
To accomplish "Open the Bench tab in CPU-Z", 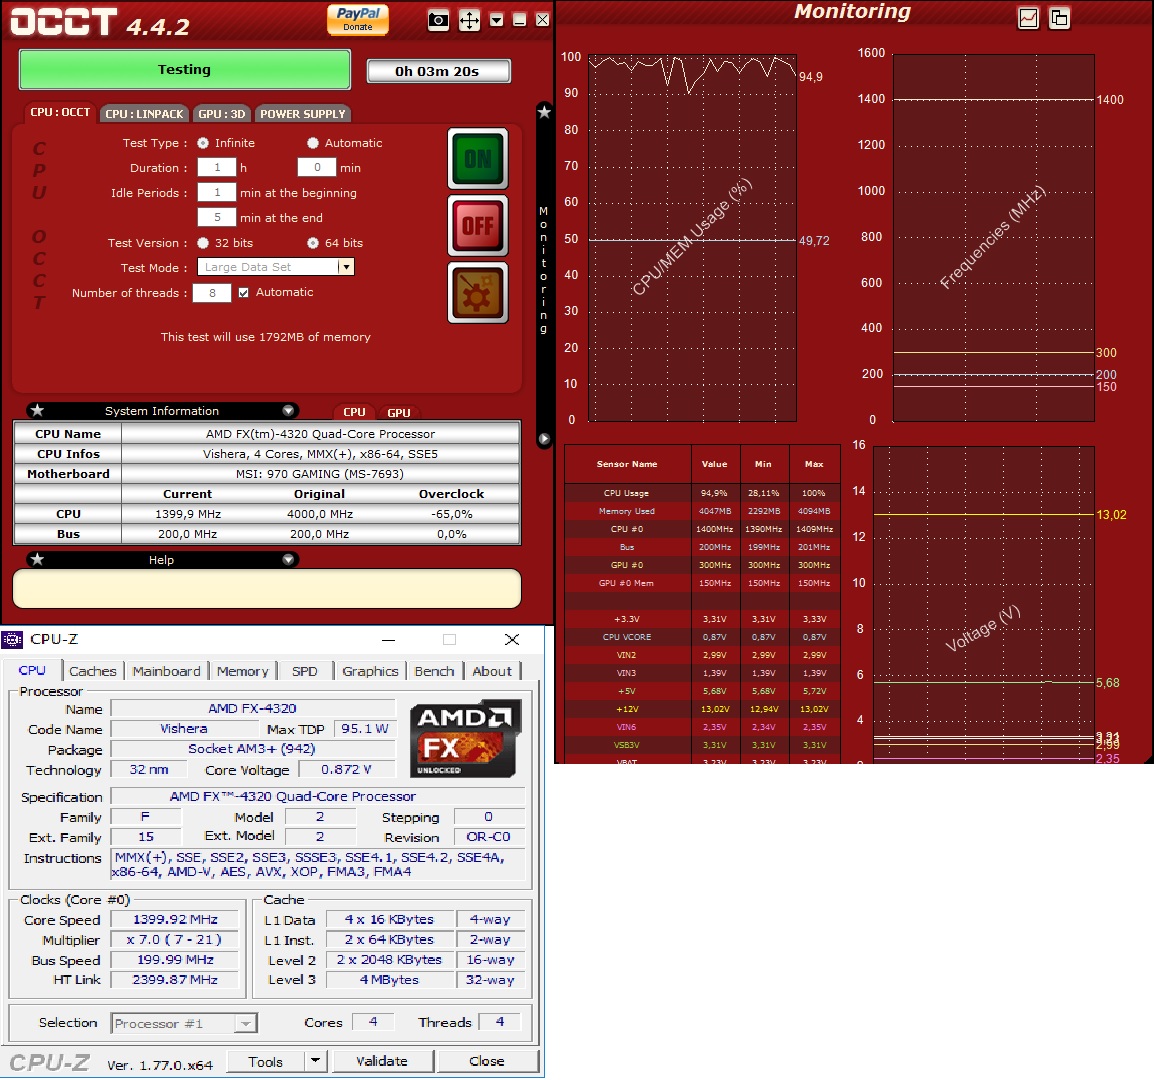I will click(434, 671).
